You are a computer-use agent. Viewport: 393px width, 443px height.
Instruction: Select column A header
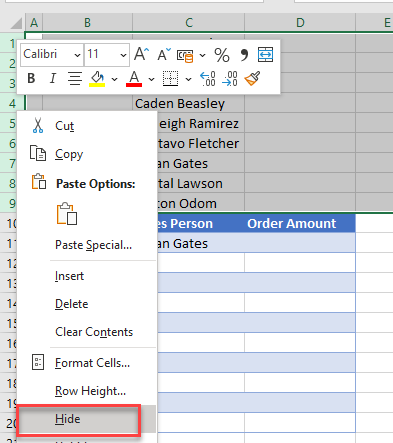34,23
